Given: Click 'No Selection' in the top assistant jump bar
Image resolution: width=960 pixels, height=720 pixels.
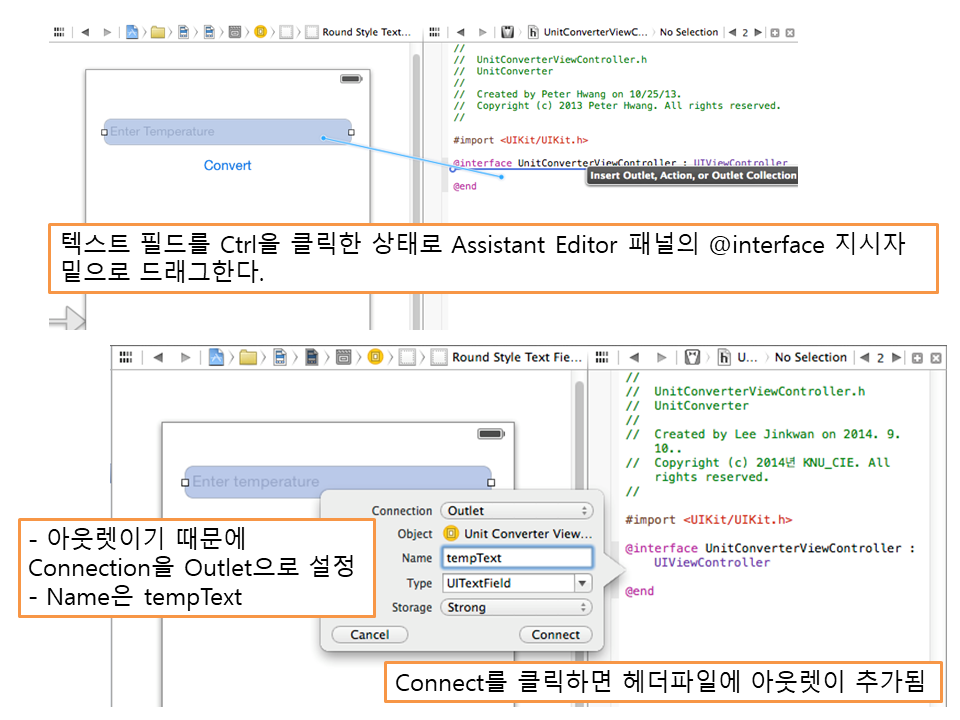Looking at the screenshot, I should (x=688, y=32).
